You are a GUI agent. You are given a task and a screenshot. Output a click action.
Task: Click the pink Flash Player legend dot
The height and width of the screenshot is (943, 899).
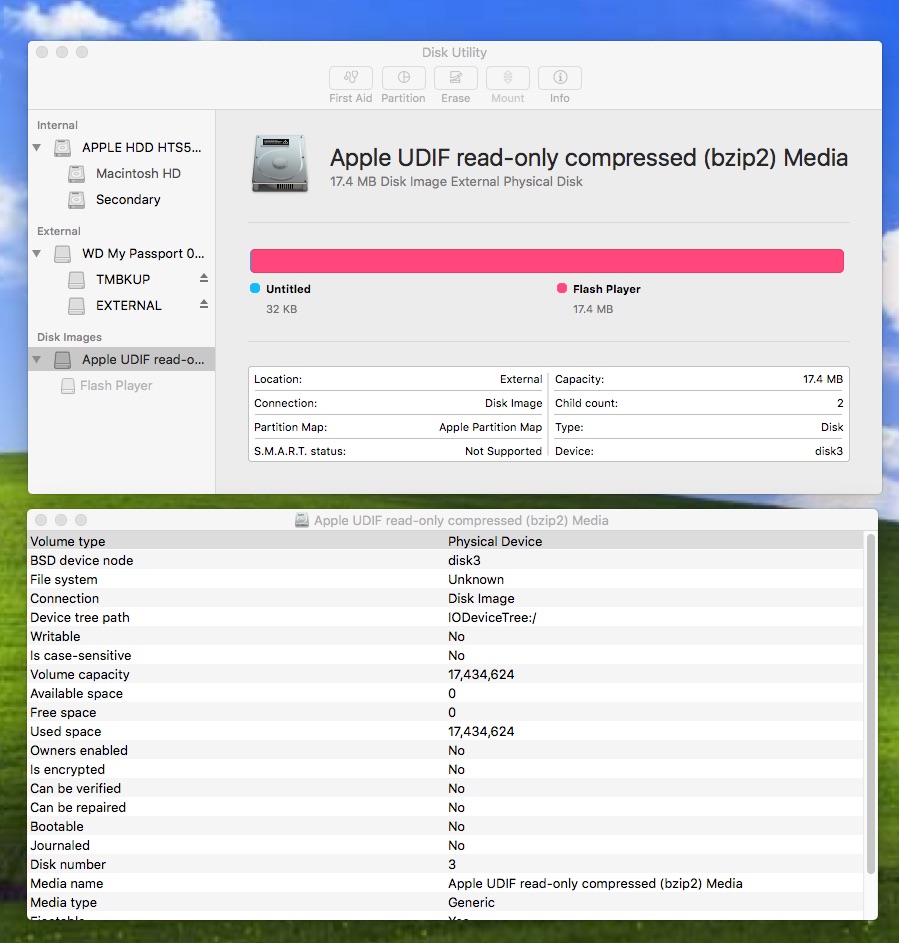click(x=562, y=288)
